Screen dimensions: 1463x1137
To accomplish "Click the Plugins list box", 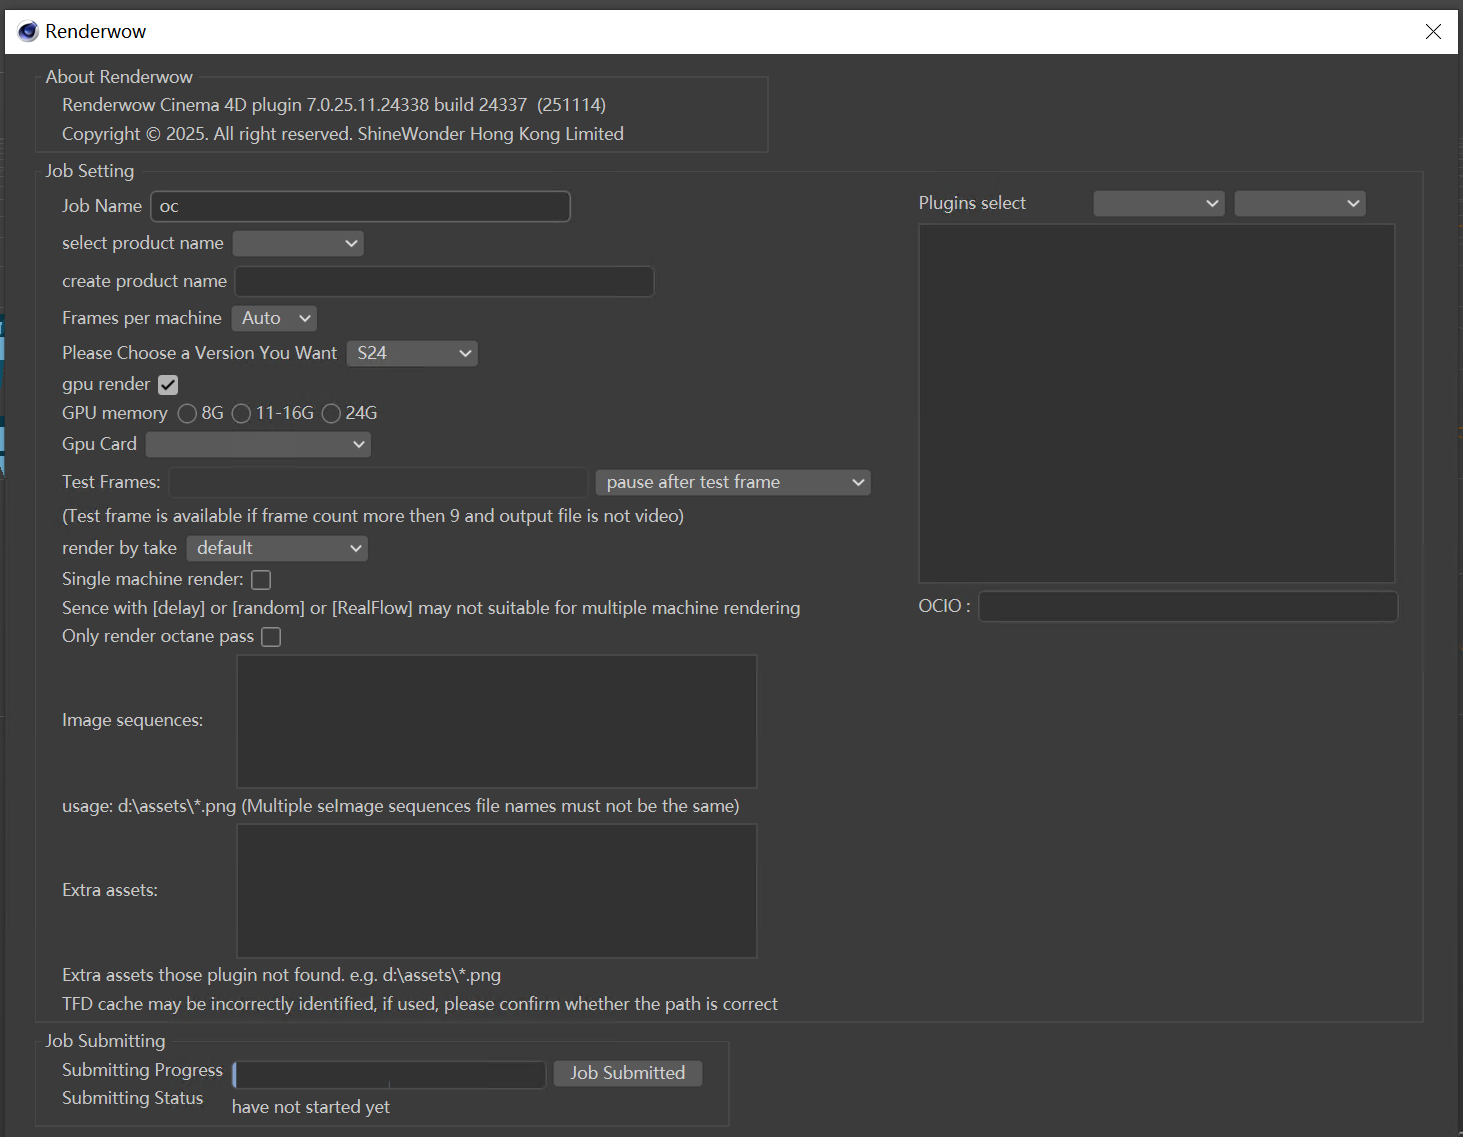I will 1157,403.
